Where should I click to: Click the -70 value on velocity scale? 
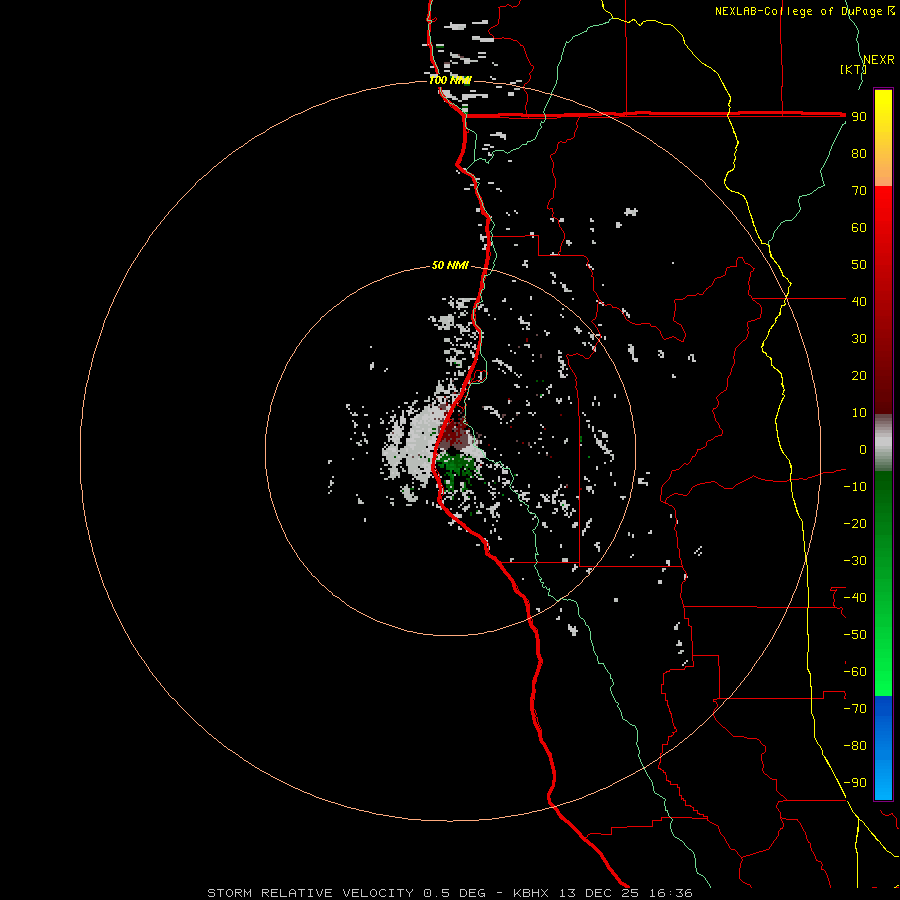click(855, 709)
